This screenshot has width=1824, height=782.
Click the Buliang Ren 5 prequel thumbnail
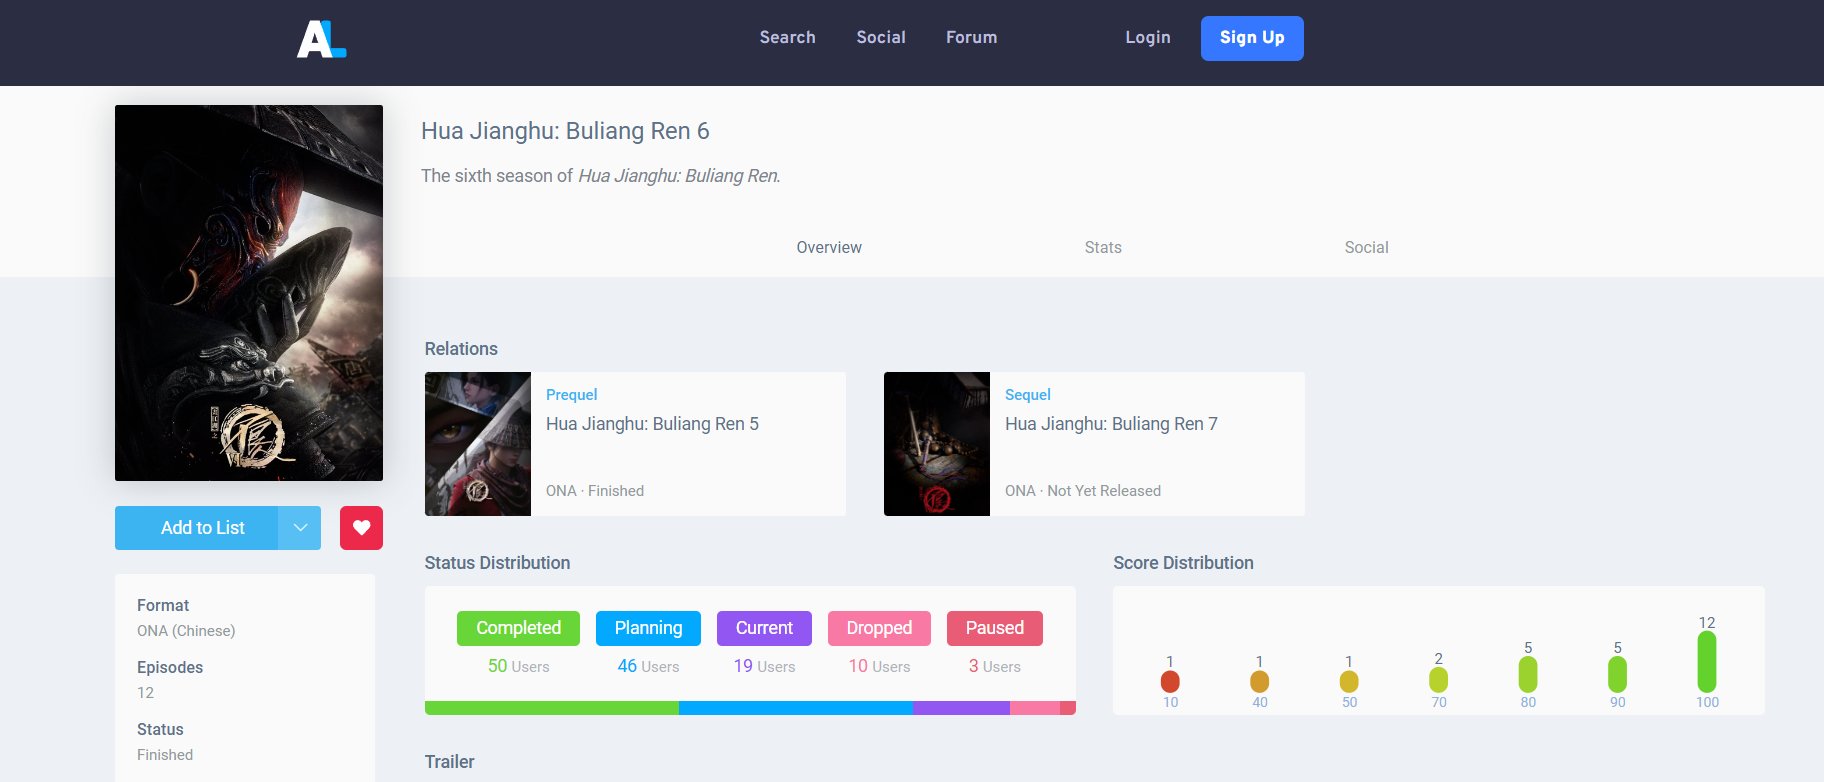[478, 444]
